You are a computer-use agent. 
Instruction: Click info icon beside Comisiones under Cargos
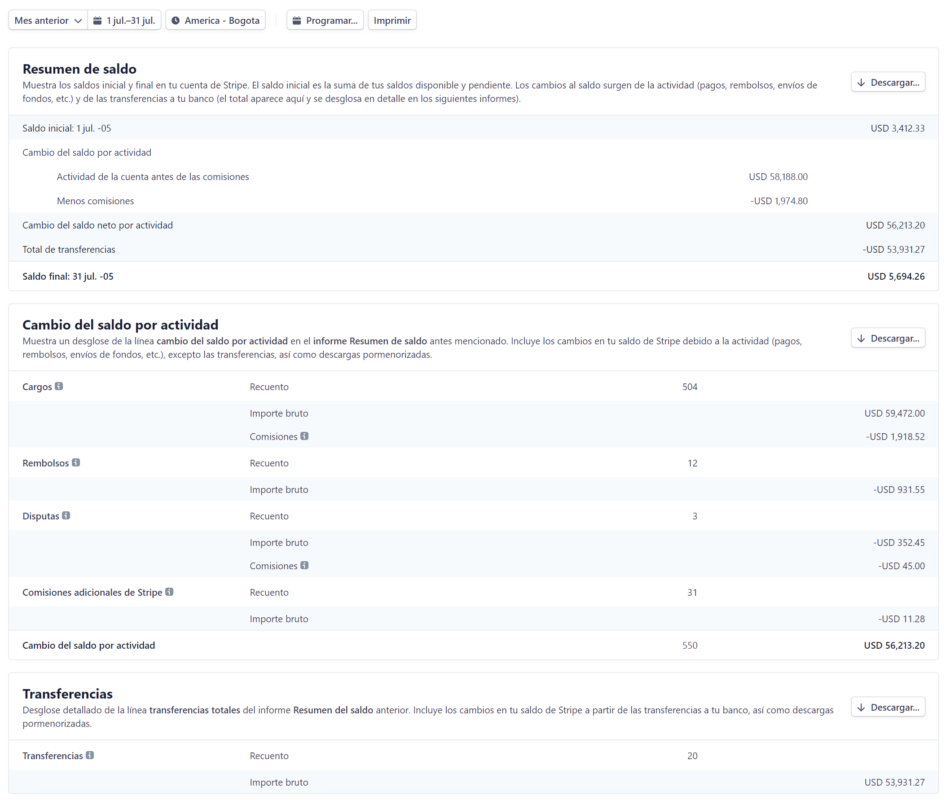pos(304,436)
